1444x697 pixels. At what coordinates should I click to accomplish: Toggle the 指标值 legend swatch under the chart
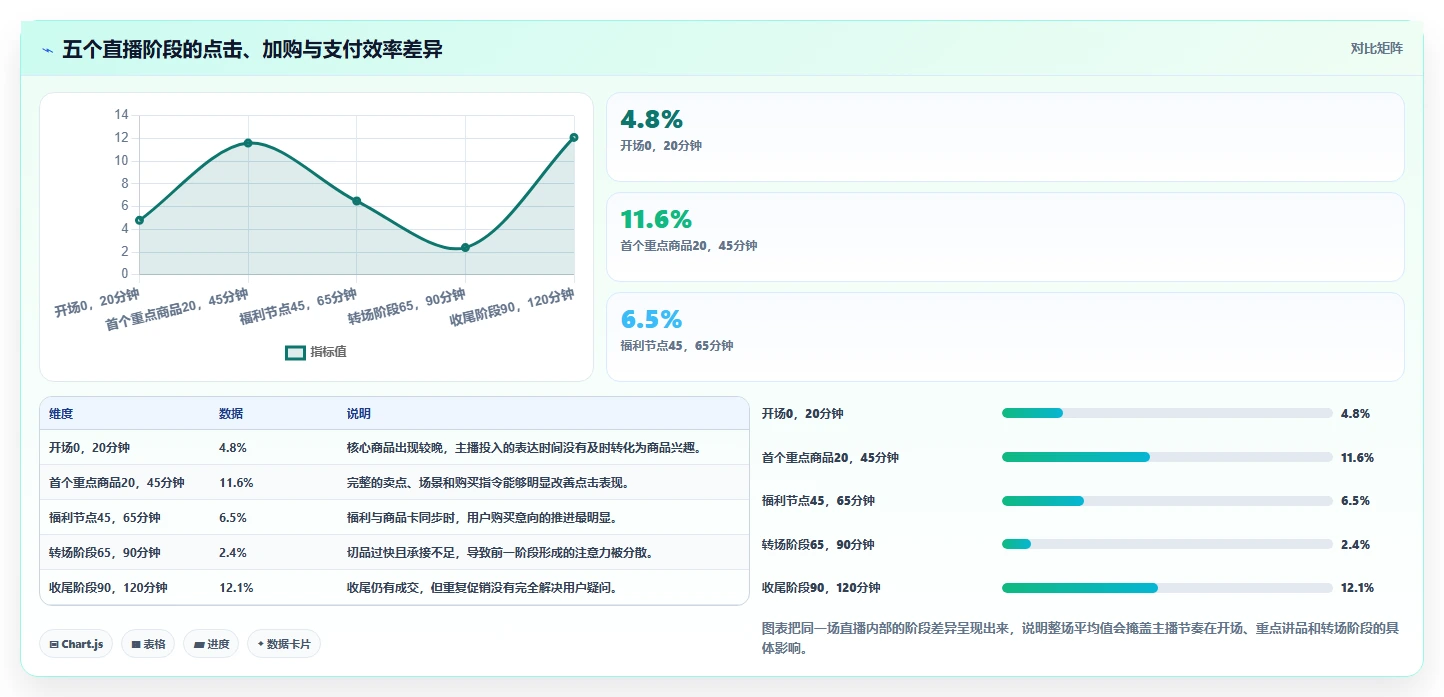295,352
